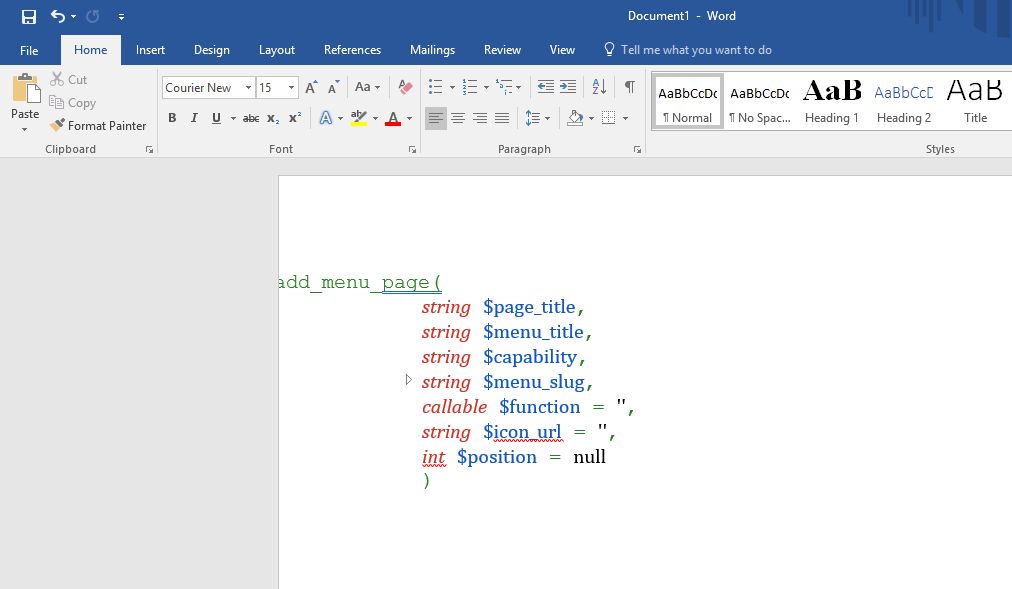This screenshot has width=1012, height=589.
Task: Start a numbered list
Action: [x=470, y=87]
